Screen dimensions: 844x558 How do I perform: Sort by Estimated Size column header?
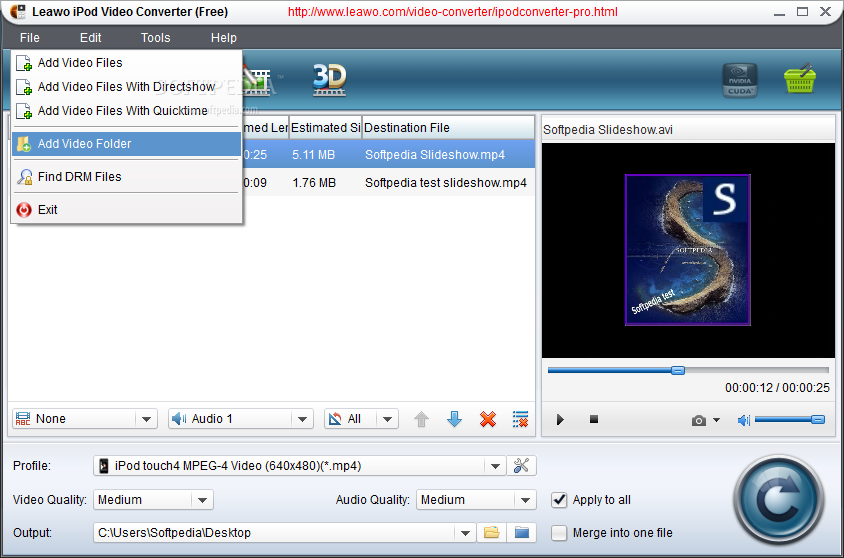(325, 128)
